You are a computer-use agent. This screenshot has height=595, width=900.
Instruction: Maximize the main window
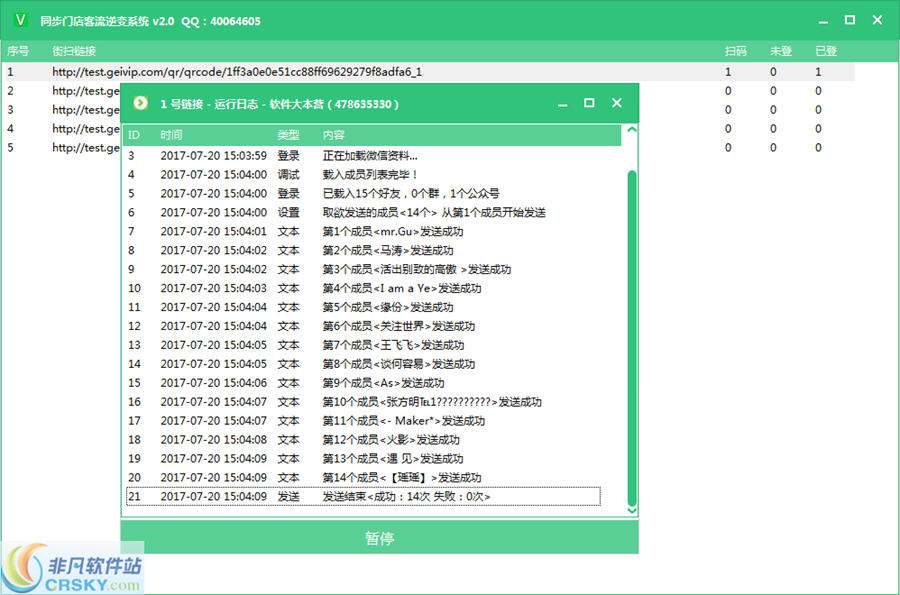tap(850, 20)
